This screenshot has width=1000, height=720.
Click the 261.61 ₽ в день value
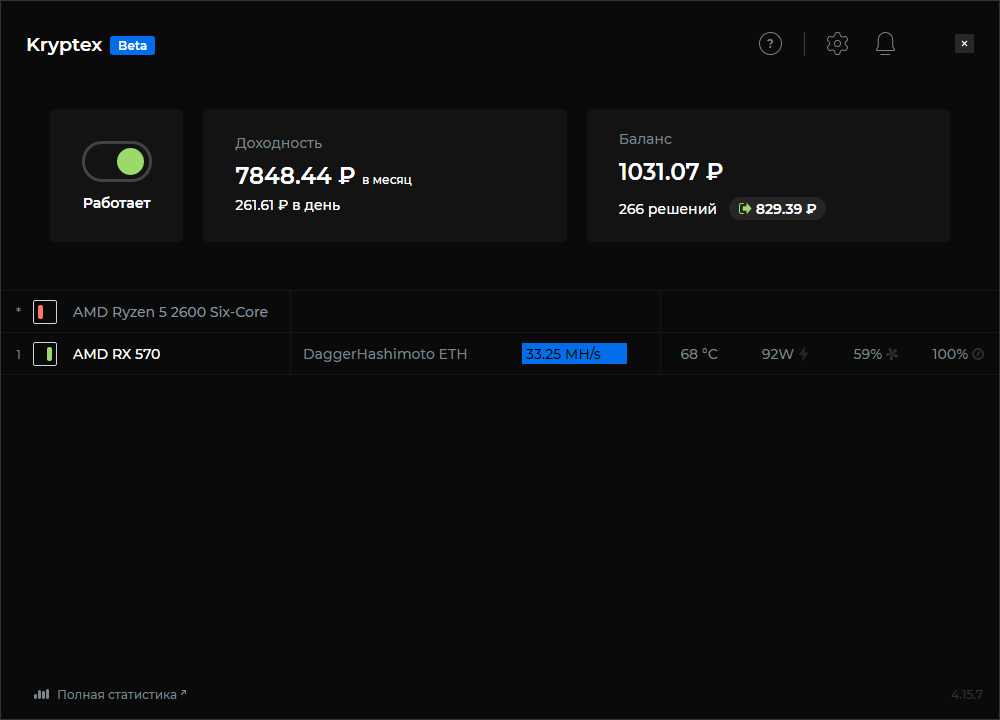pos(288,205)
